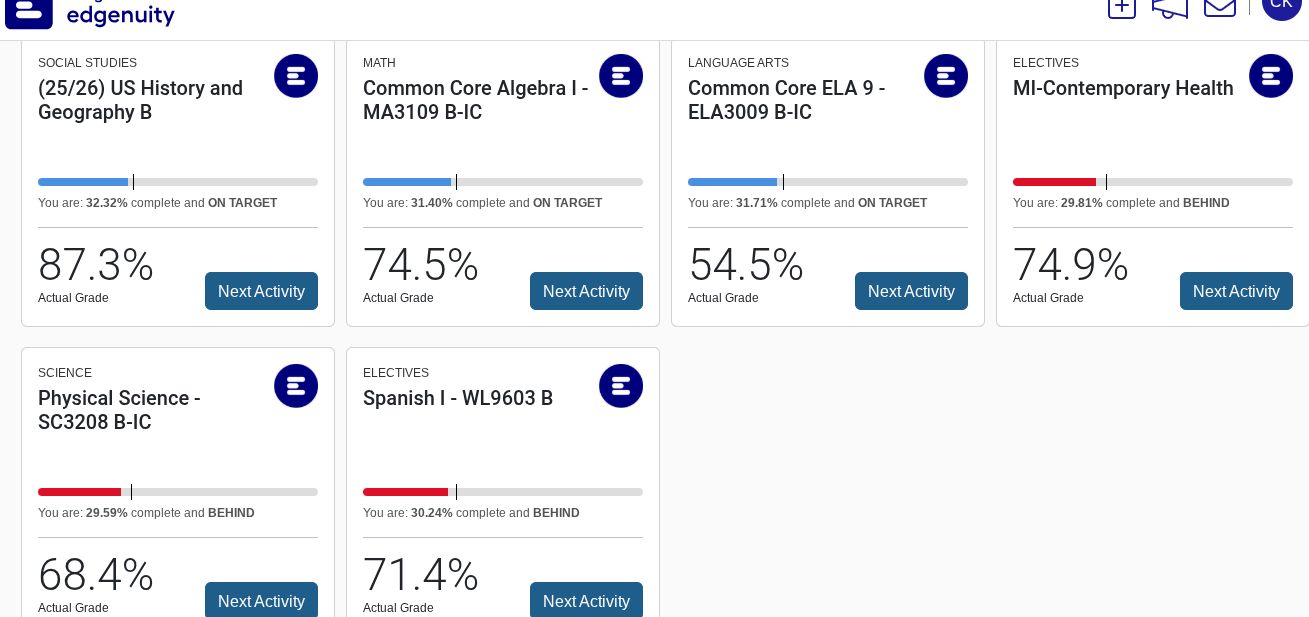Go to Next Activity in Physical Science
1309x617 pixels.
click(x=261, y=600)
